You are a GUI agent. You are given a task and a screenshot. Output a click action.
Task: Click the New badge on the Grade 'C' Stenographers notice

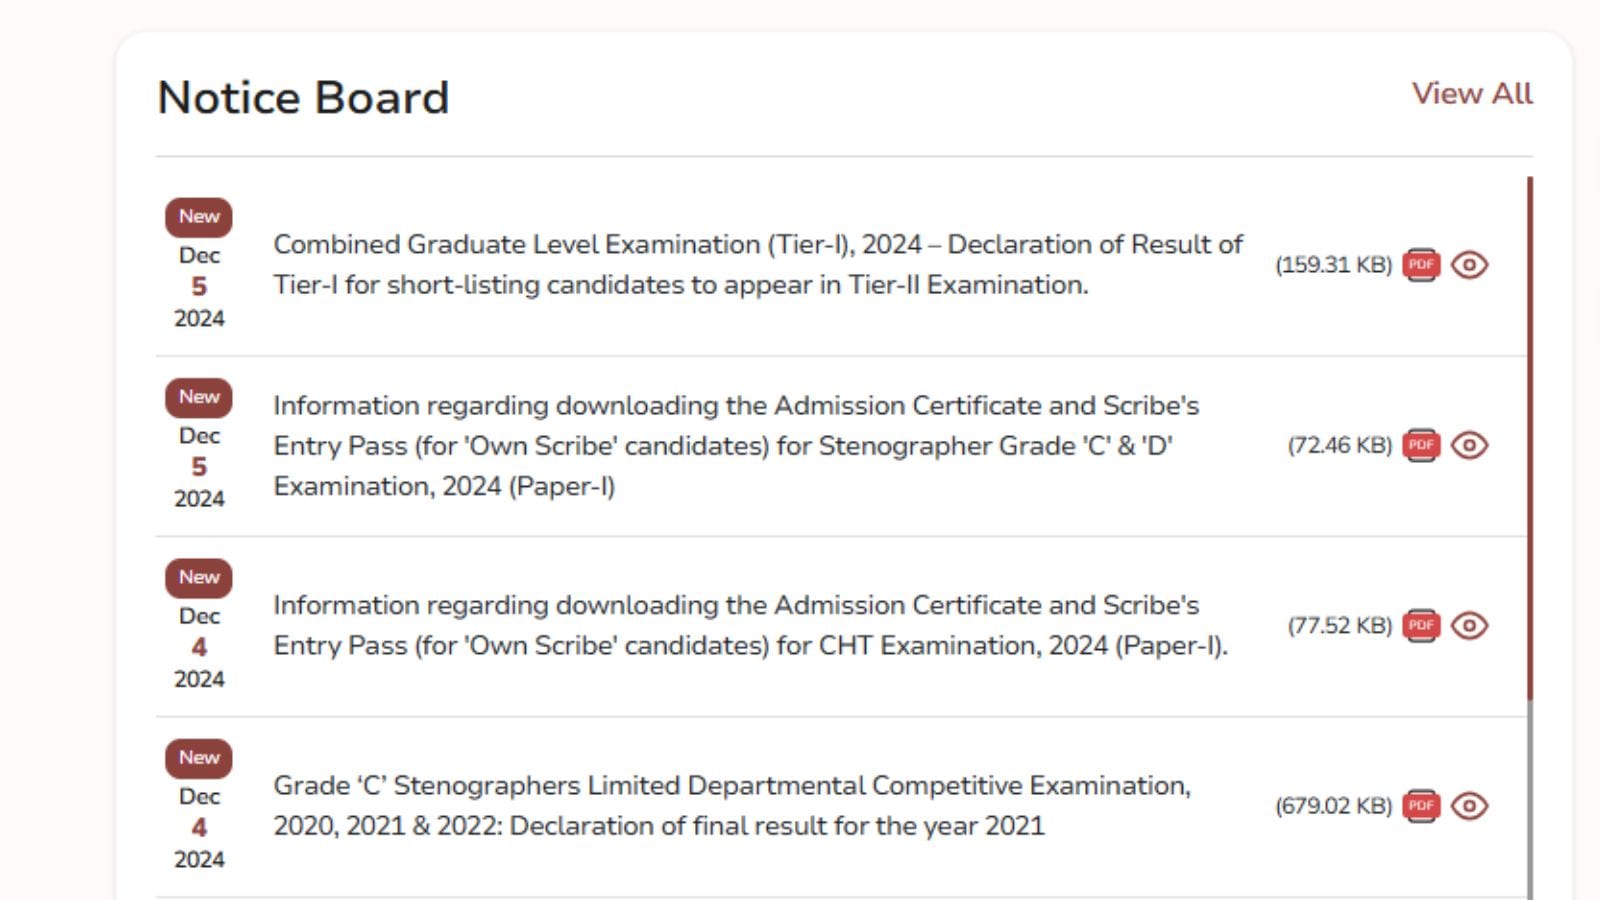point(198,757)
